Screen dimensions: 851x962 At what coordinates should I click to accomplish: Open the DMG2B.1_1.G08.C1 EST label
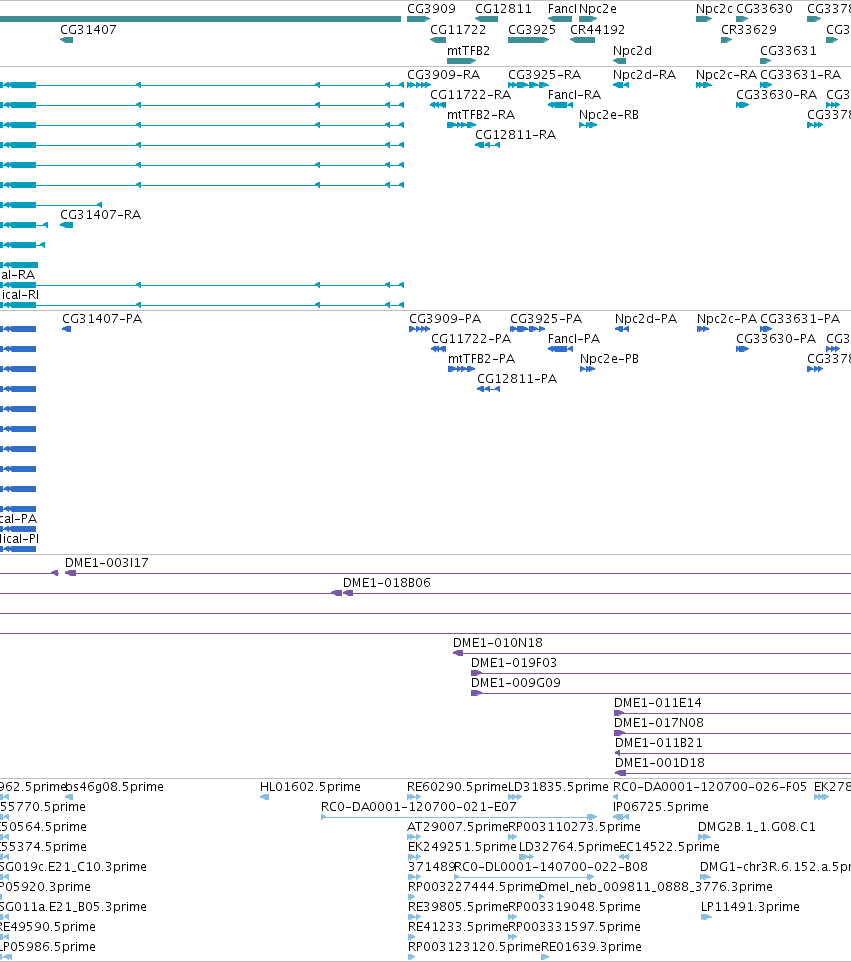coord(757,827)
